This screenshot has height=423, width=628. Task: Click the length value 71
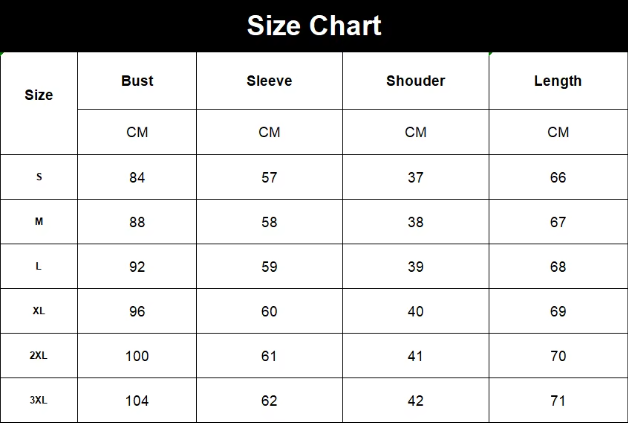pos(558,401)
